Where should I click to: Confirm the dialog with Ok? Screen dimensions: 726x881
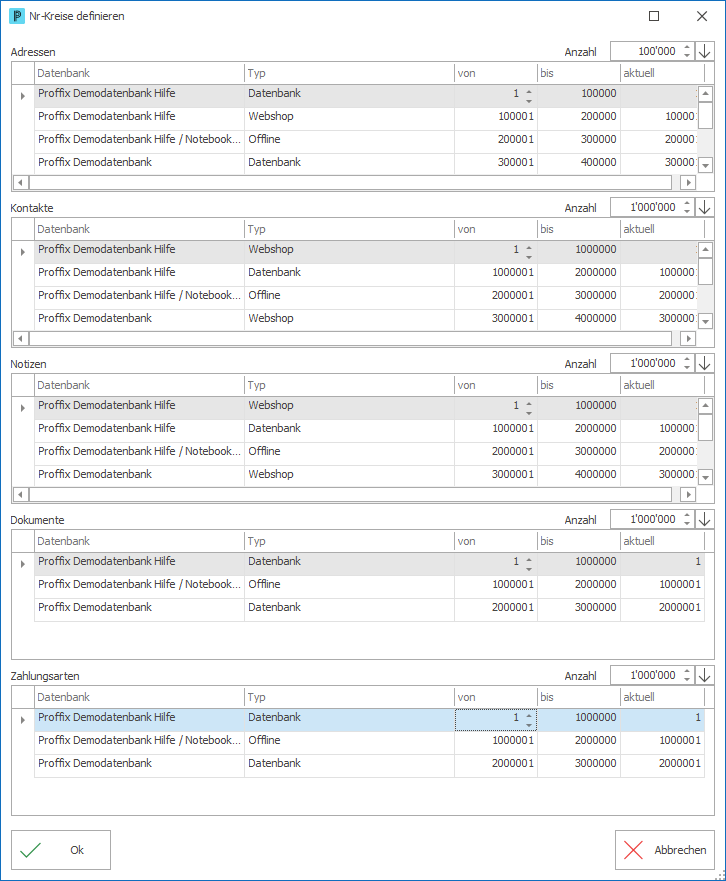pos(61,850)
